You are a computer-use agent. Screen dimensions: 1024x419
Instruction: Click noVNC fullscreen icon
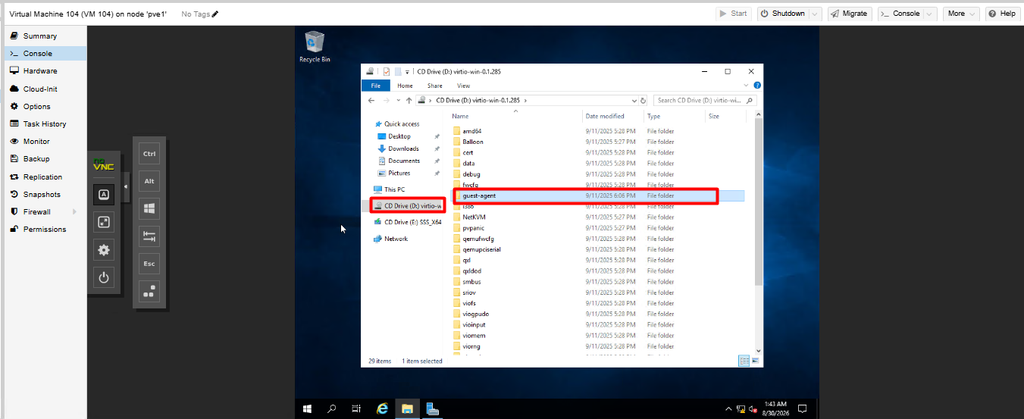(x=103, y=222)
